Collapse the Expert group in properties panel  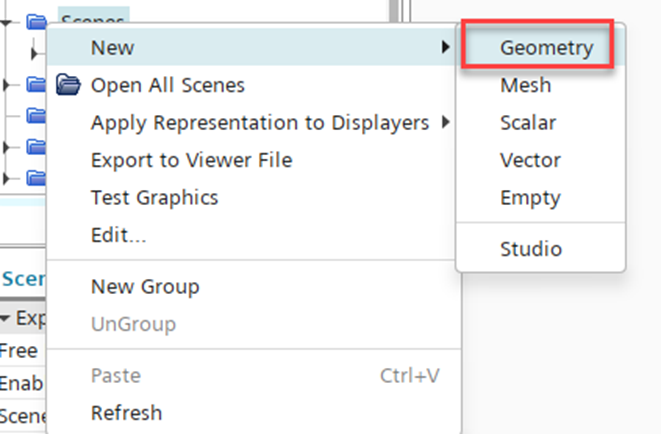tap(8, 319)
